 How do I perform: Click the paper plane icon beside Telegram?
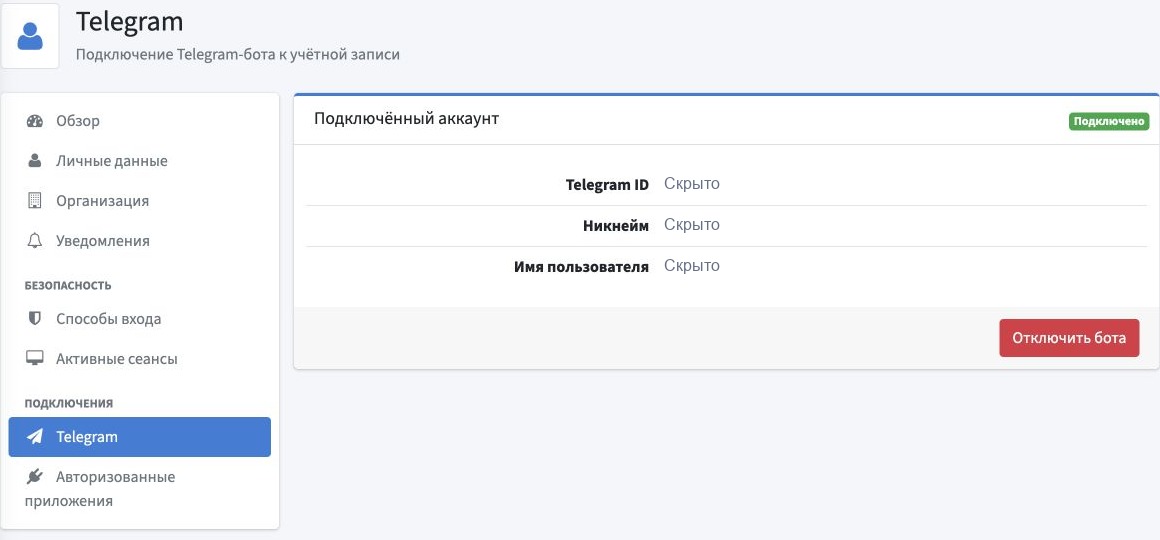35,437
